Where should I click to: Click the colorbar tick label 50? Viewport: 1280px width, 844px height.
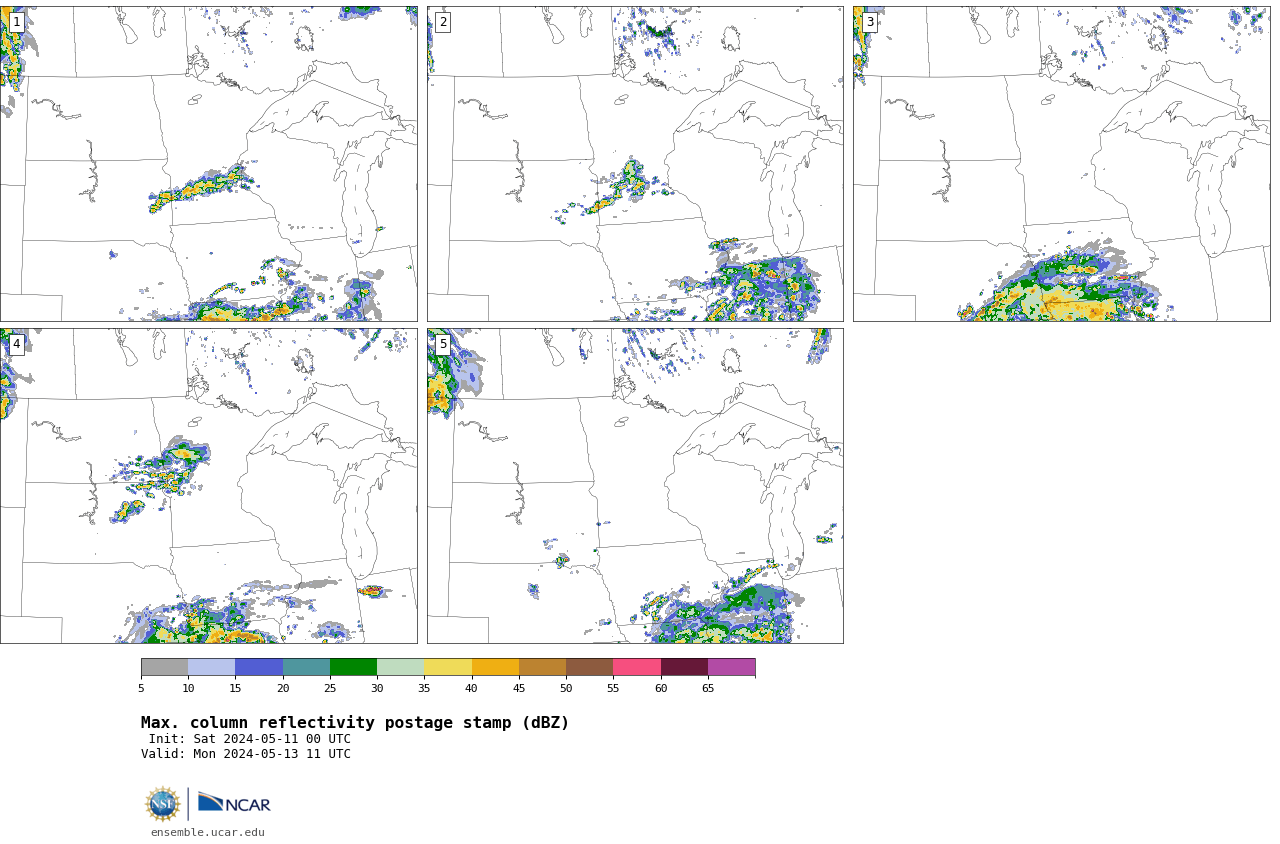tap(566, 688)
